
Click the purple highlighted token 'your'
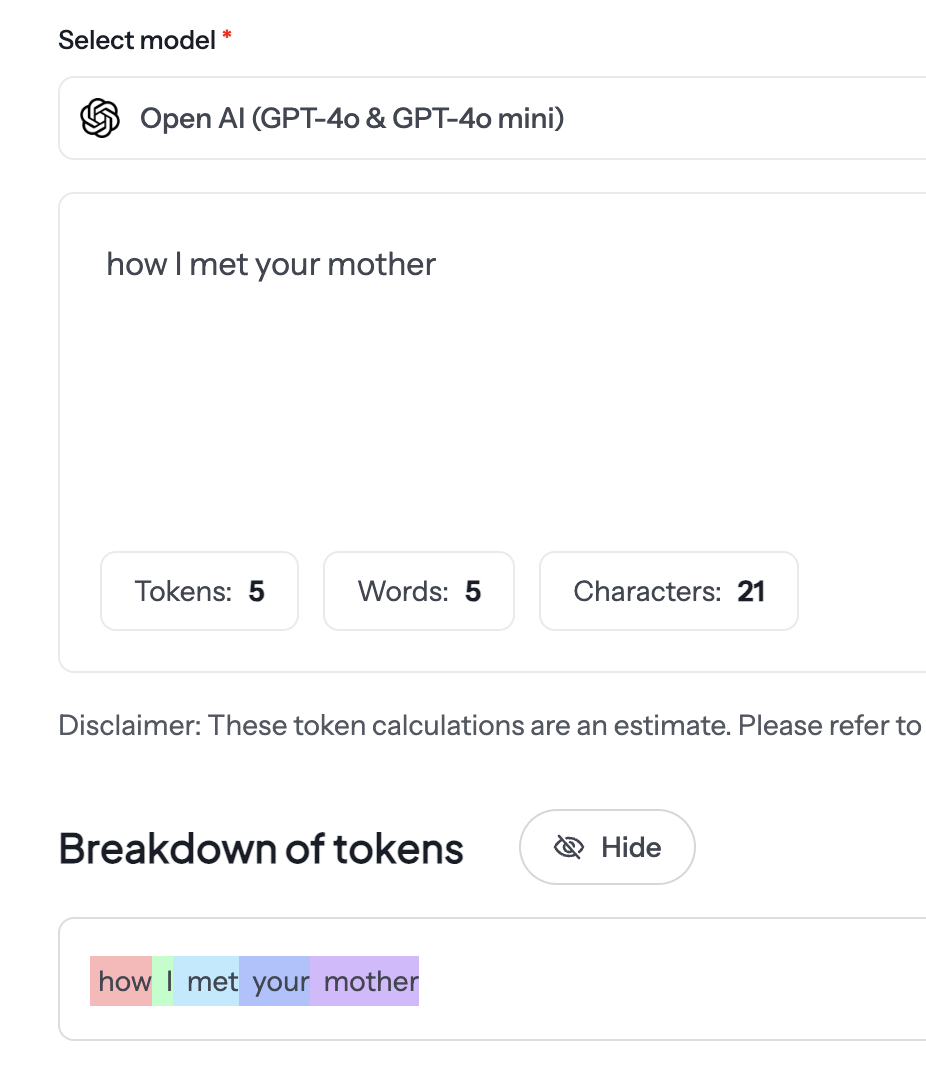(x=277, y=981)
